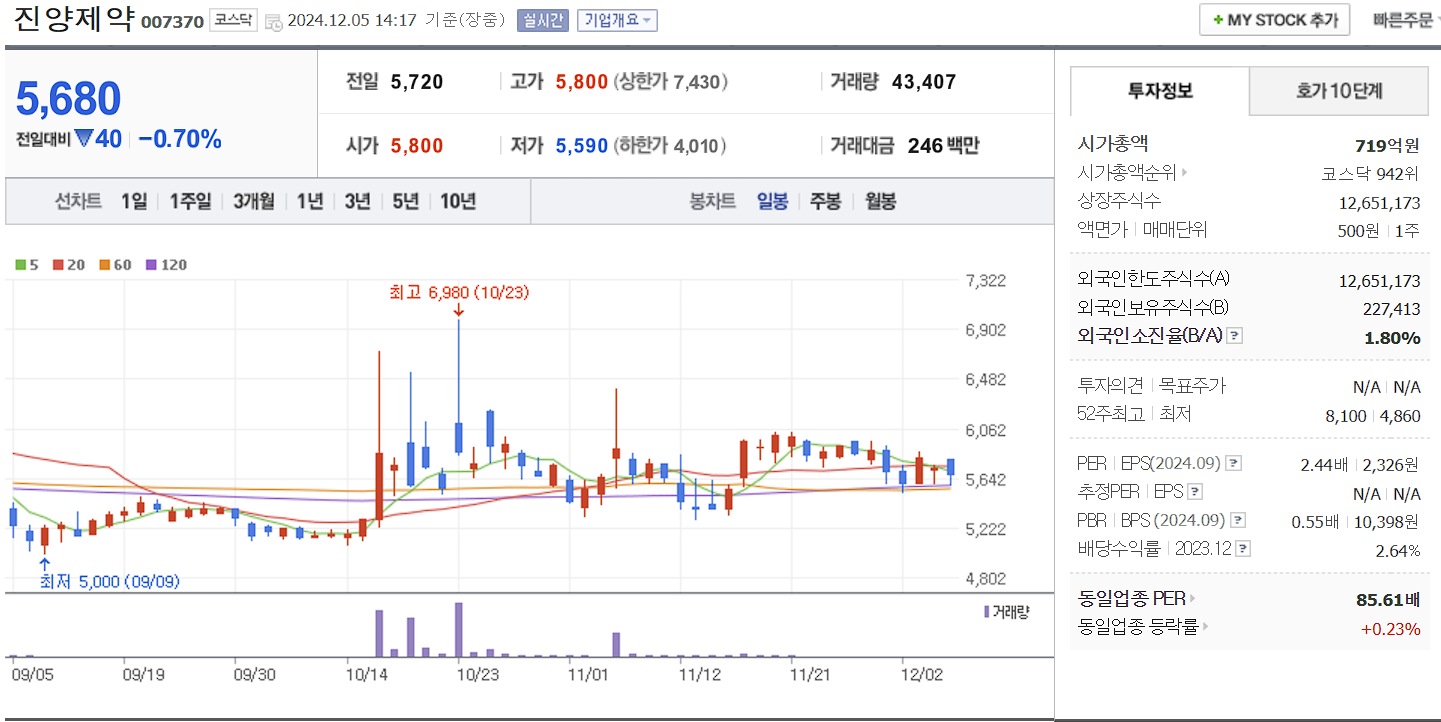
Task: Enable the 실시간 real-time mode
Action: [542, 20]
